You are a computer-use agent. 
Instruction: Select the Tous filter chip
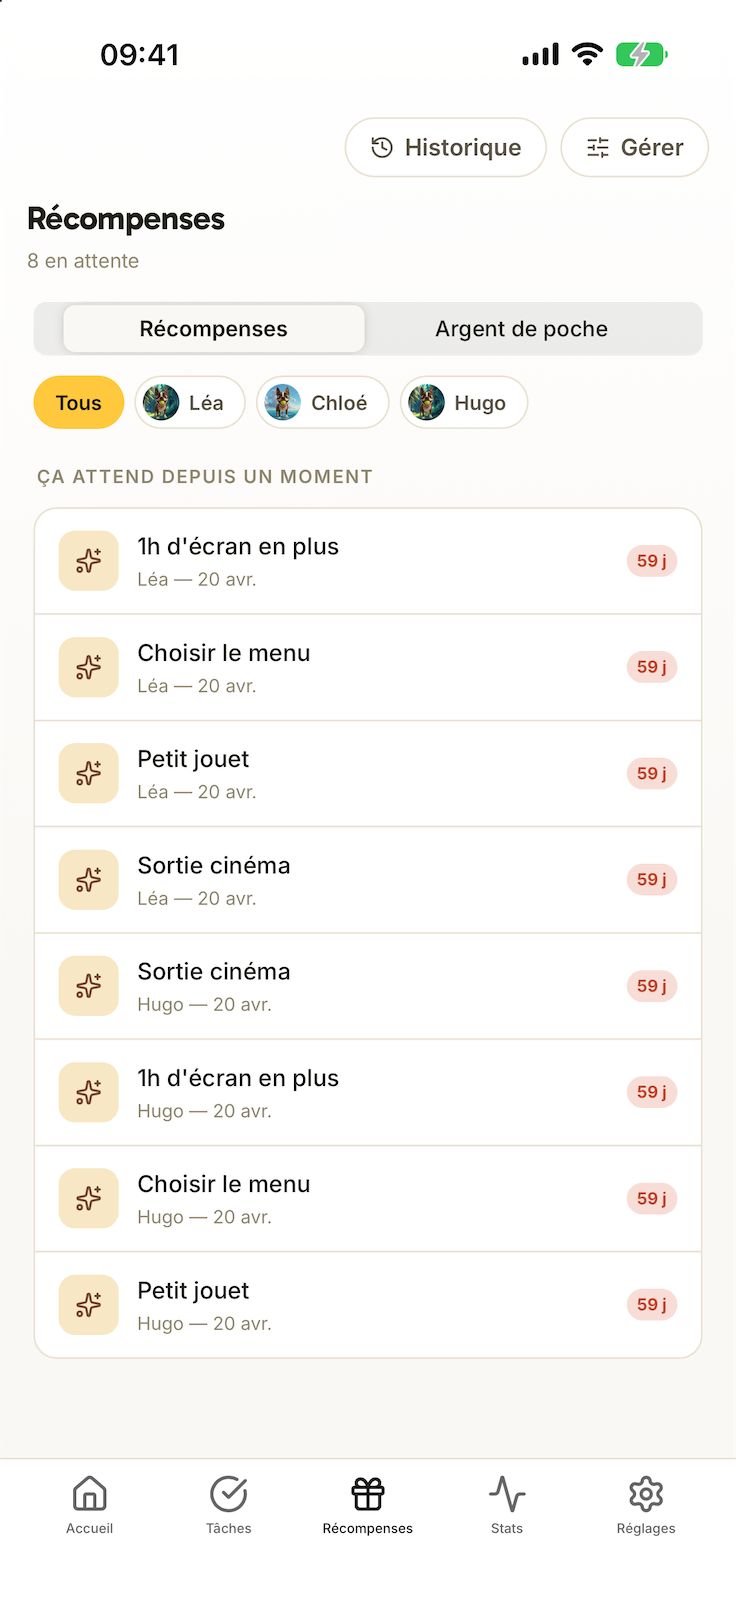pyautogui.click(x=79, y=402)
